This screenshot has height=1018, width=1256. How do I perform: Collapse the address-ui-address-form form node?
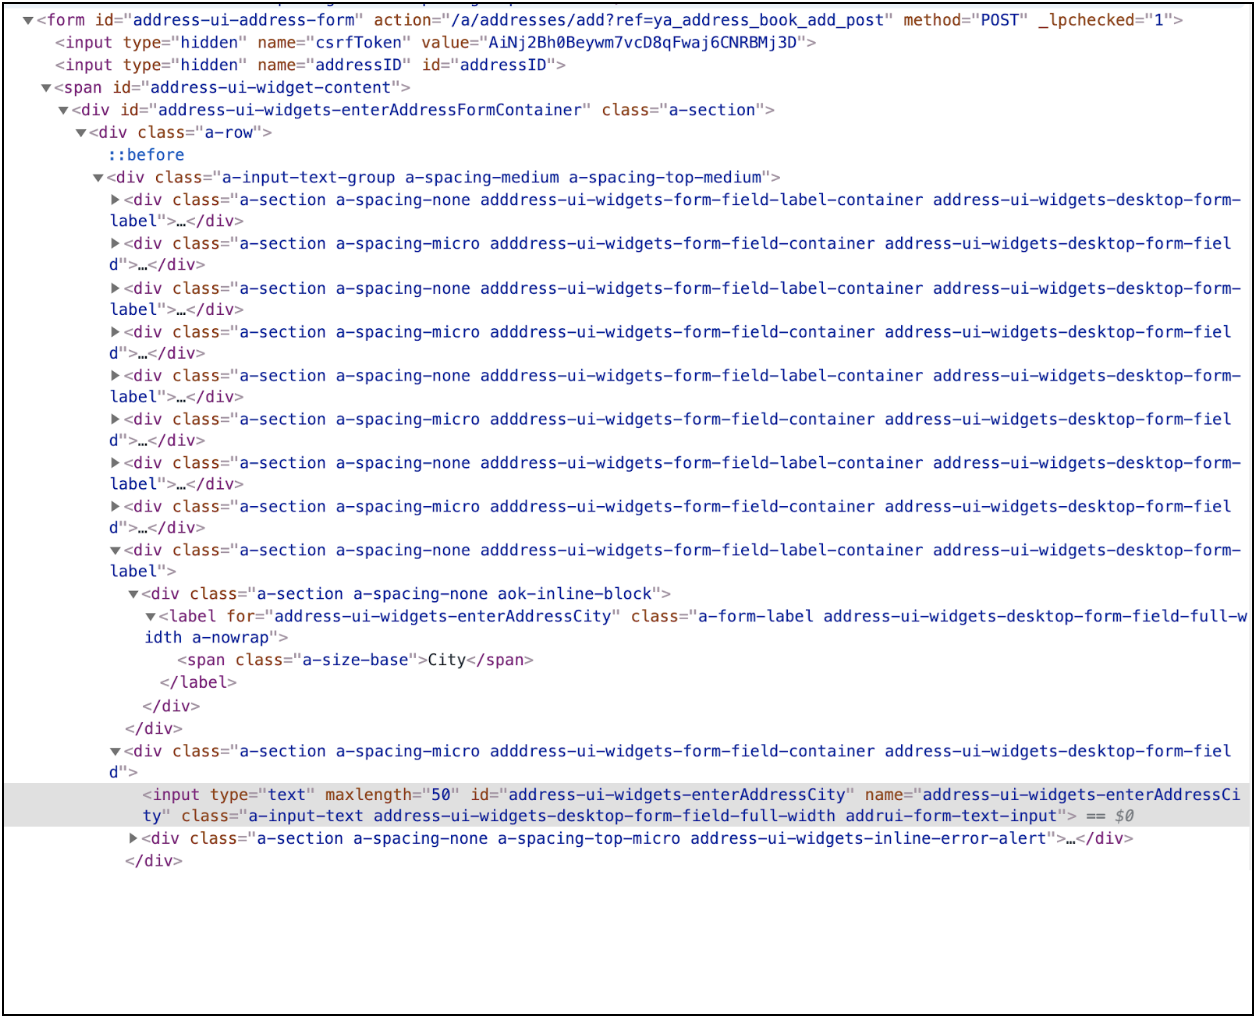[28, 20]
